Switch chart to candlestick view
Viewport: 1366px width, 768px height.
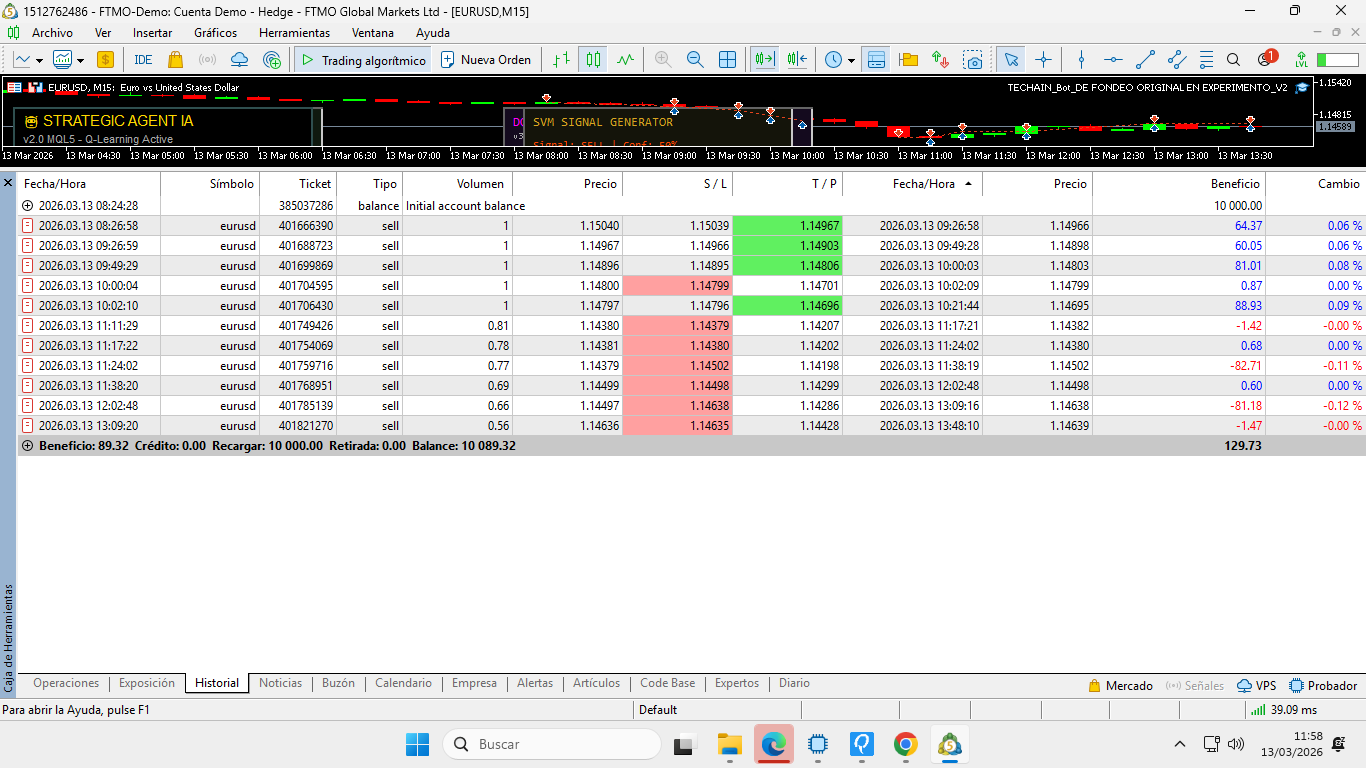(x=594, y=60)
